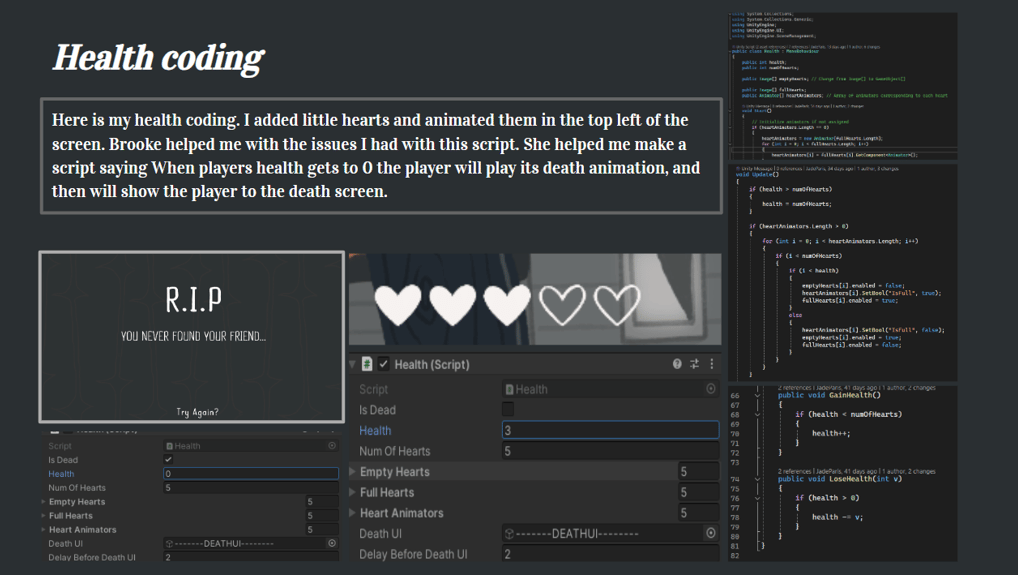The height and width of the screenshot is (575, 1018).
Task: Click the first filled heart
Action: coord(398,304)
